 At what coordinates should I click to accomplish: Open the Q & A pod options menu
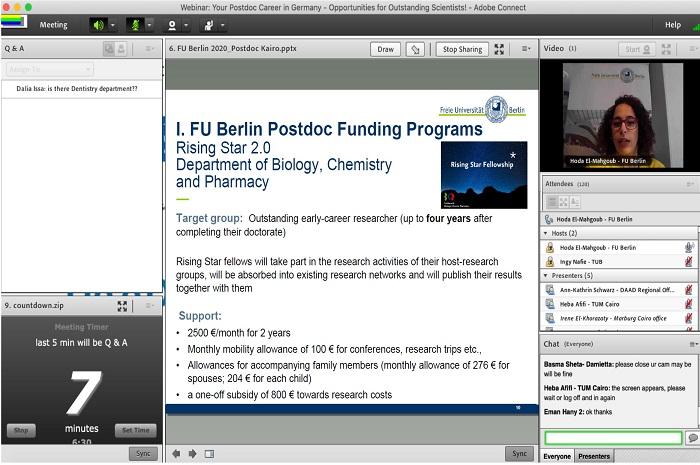click(150, 49)
